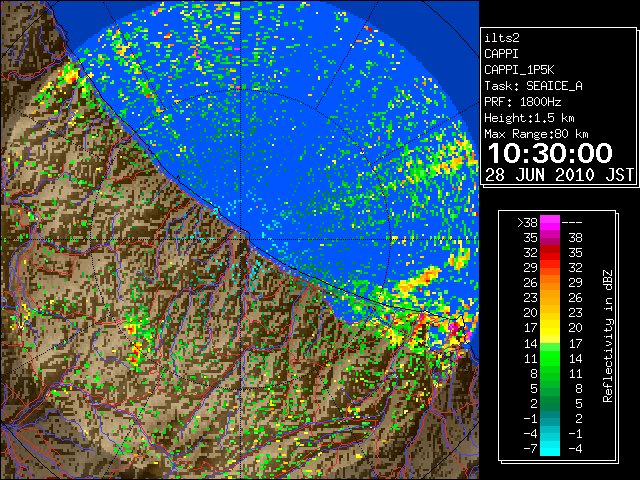640x480 pixels.
Task: Click the 'Task: SEAICE_A' text
Action: click(533, 86)
